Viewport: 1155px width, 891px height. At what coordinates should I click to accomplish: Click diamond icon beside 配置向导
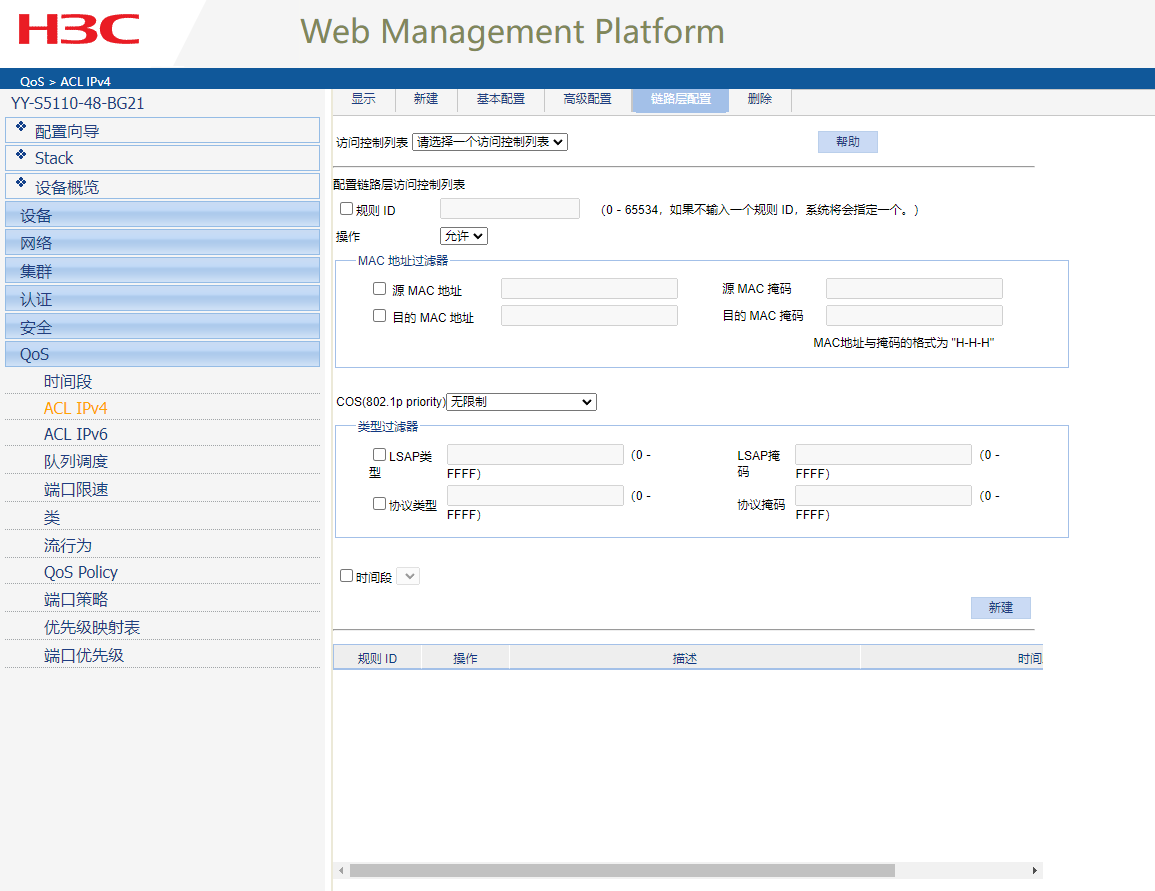(21, 126)
